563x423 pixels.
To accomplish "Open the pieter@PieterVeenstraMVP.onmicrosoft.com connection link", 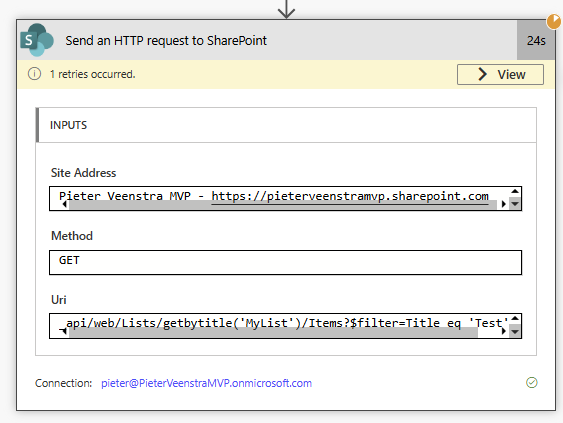I will tap(206, 383).
